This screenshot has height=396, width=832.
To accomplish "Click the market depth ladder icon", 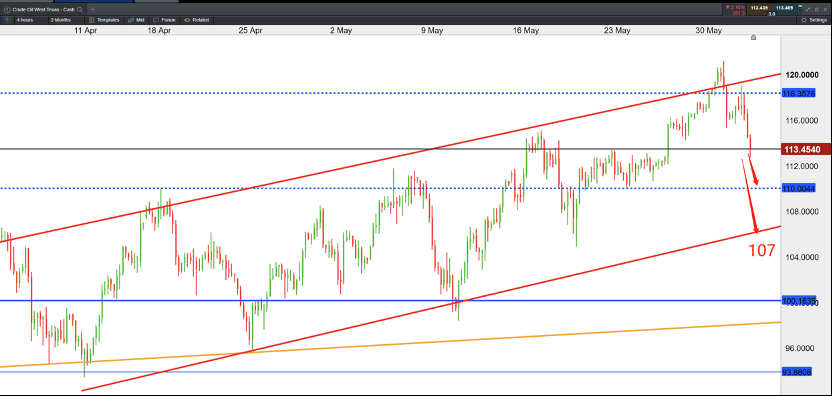I will coord(801,10).
